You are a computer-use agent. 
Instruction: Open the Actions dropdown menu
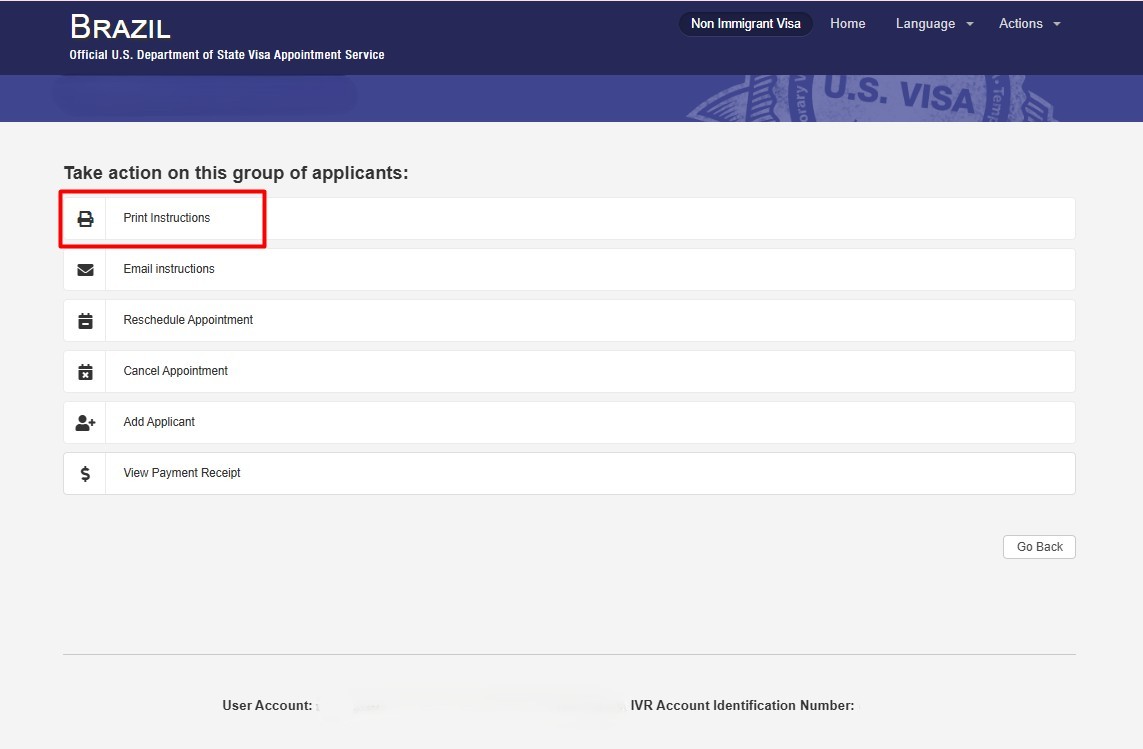coord(1021,23)
